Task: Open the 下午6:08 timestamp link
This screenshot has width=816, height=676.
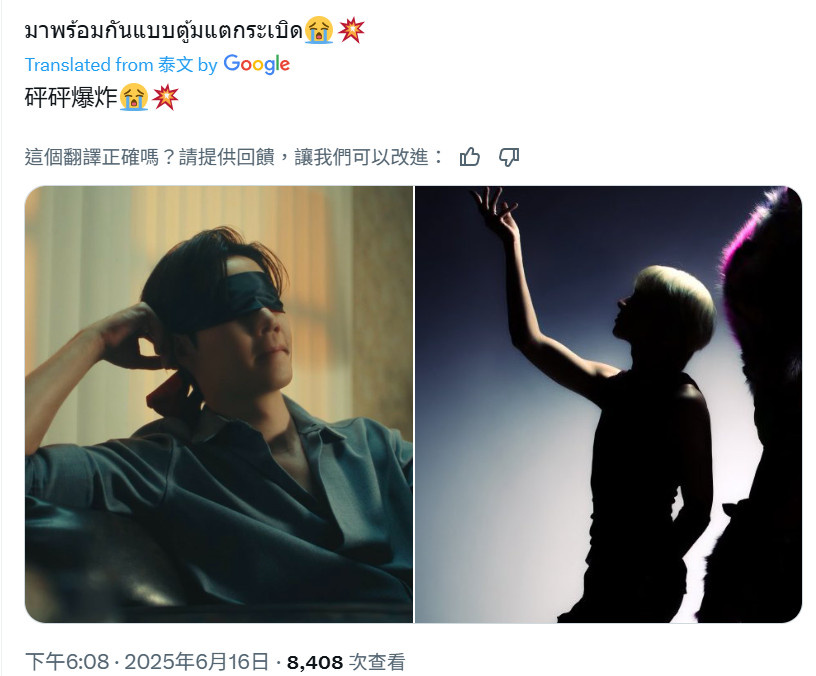Action: pos(67,662)
